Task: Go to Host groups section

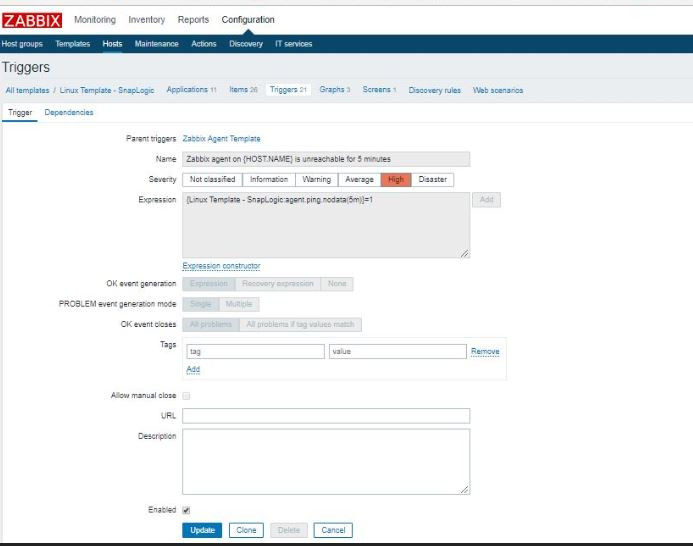Action: (x=22, y=44)
